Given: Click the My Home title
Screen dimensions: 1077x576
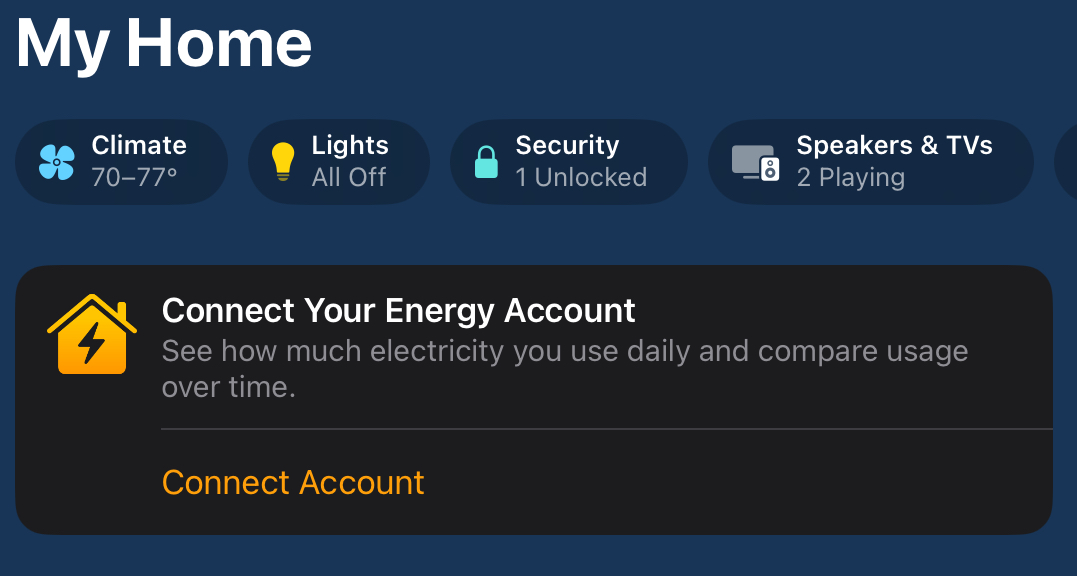Looking at the screenshot, I should tap(163, 43).
